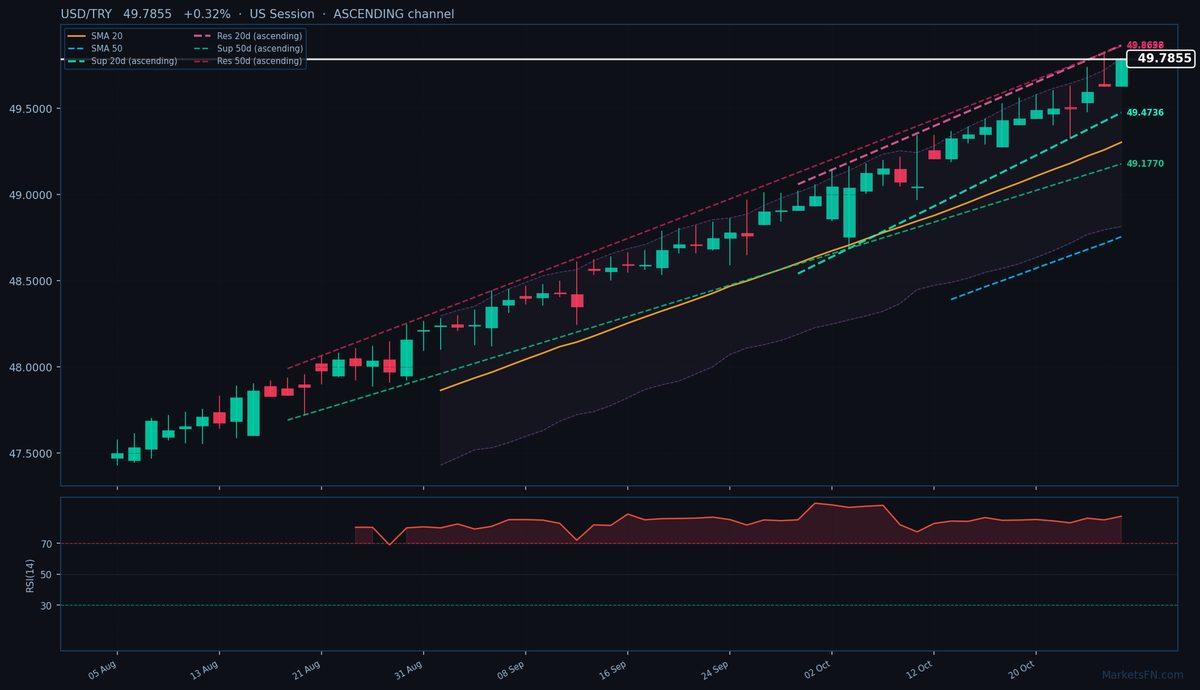Click the ASCENDING channel text in the title
Viewport: 1200px width, 690px height.
(394, 14)
